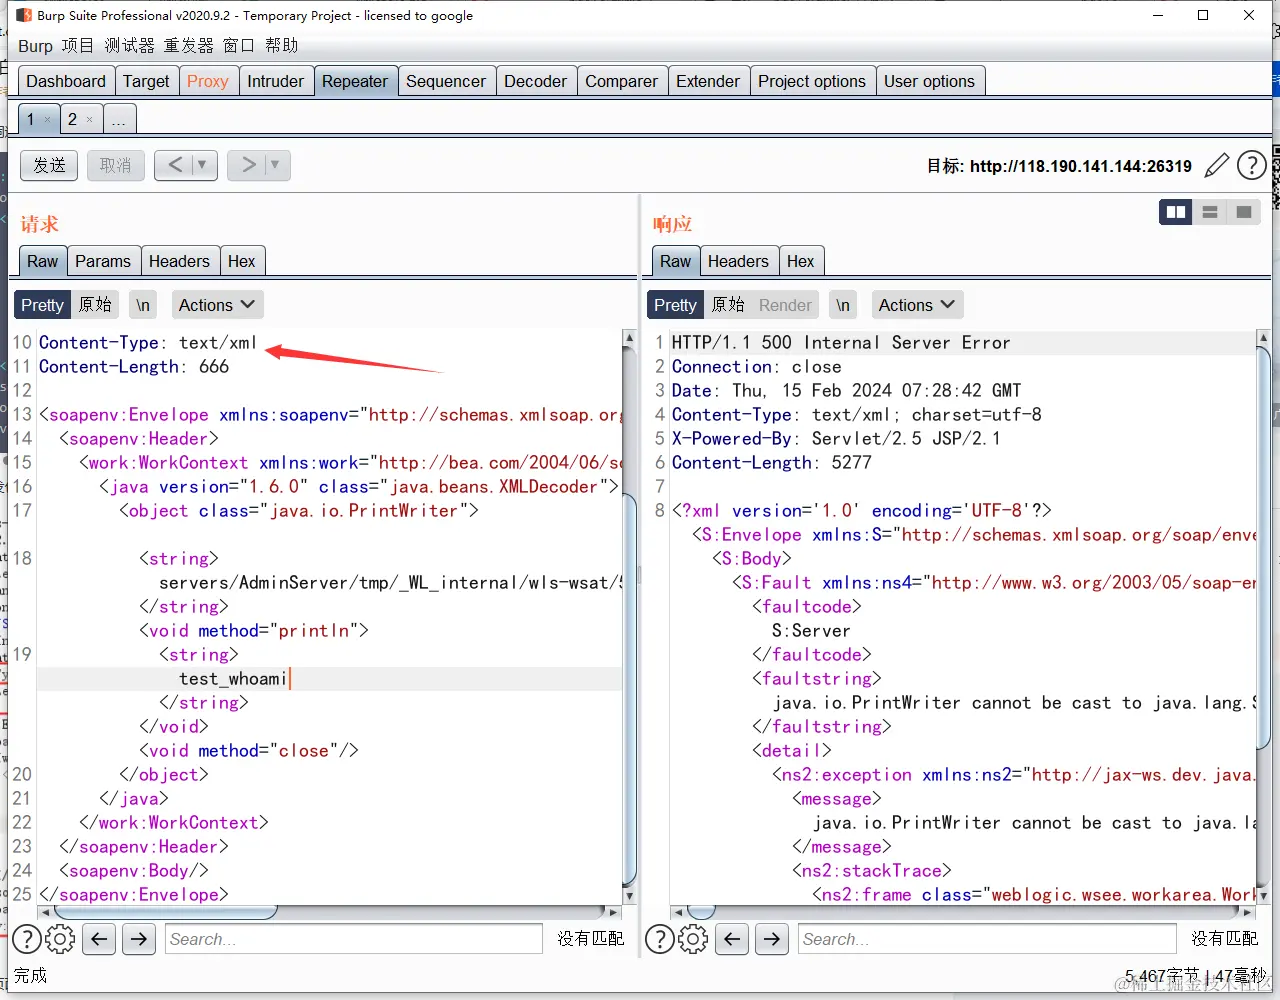
Task: Open request Hex tab
Action: 241,261
